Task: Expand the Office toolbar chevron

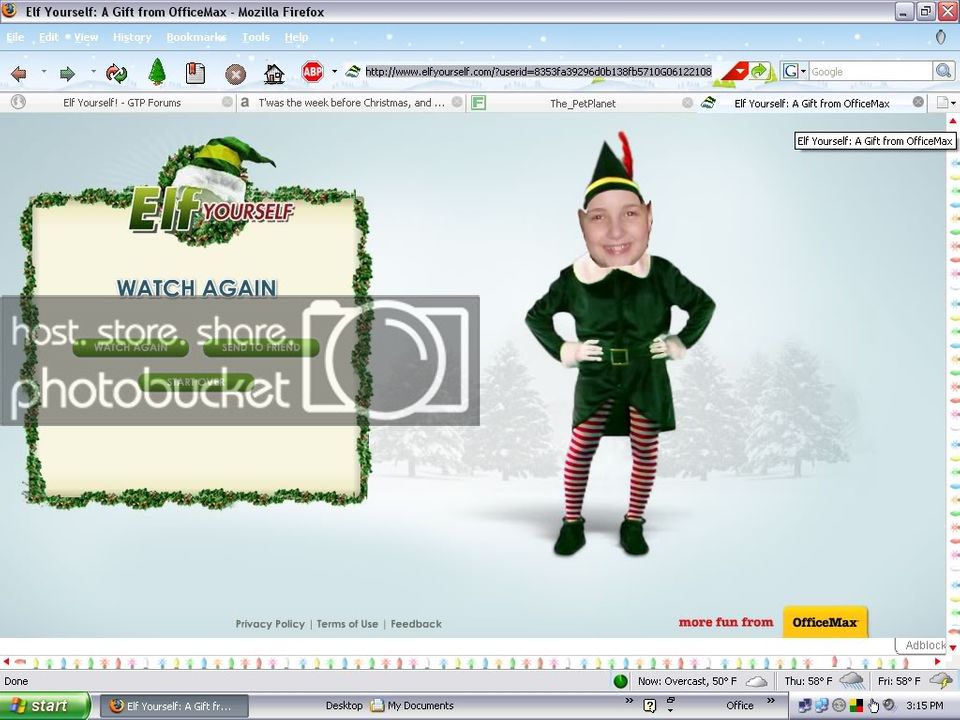Action: click(770, 700)
